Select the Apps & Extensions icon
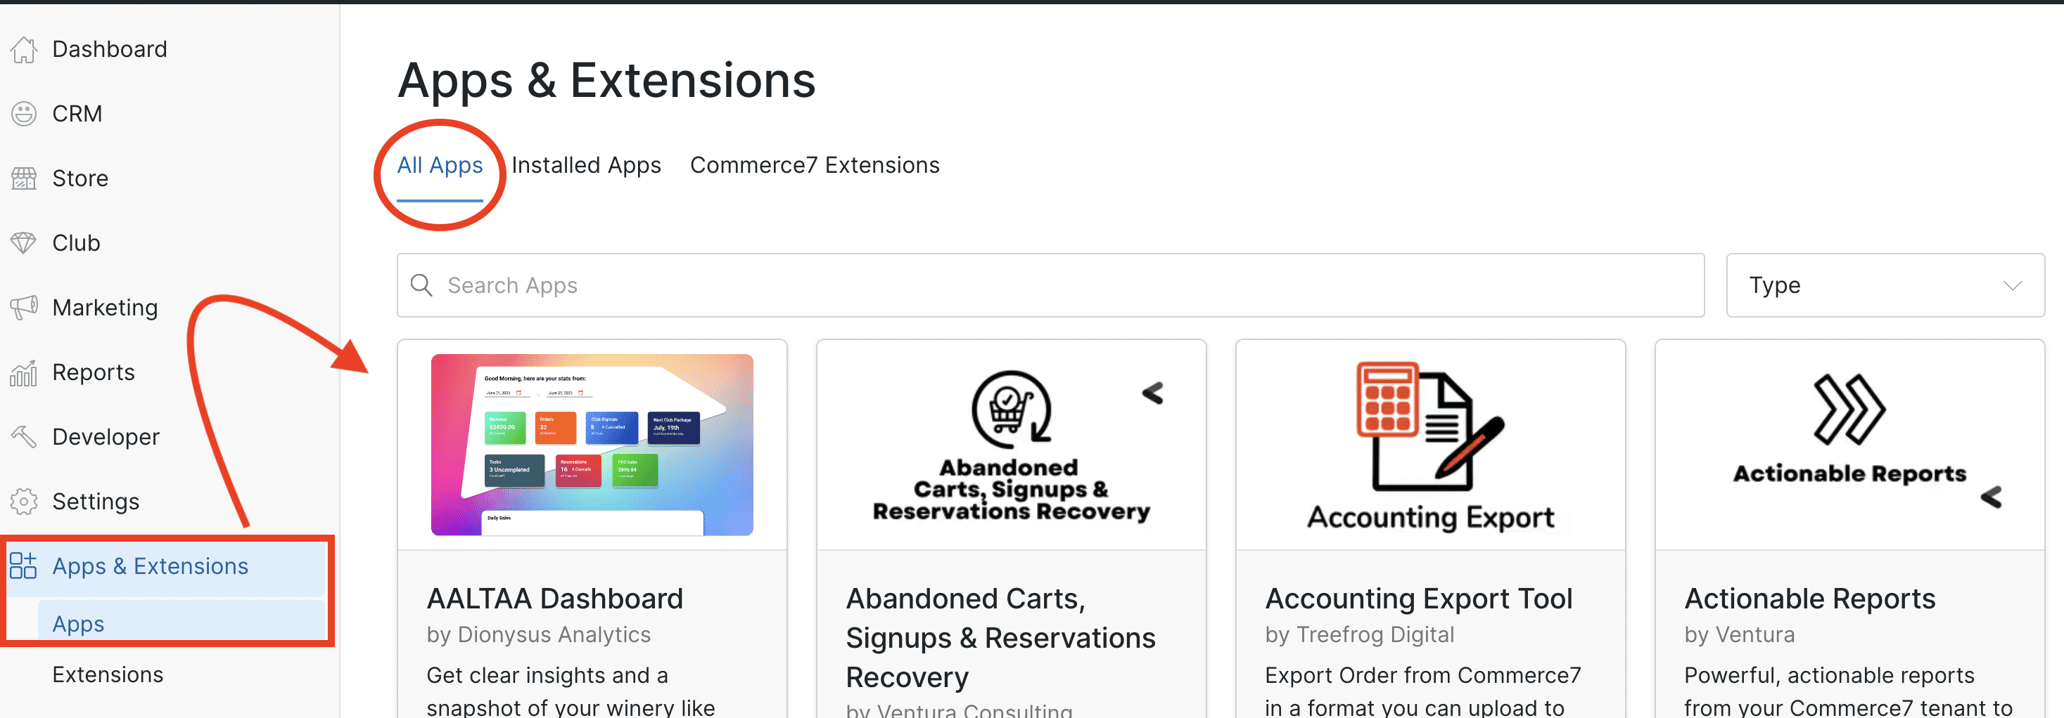 22,565
